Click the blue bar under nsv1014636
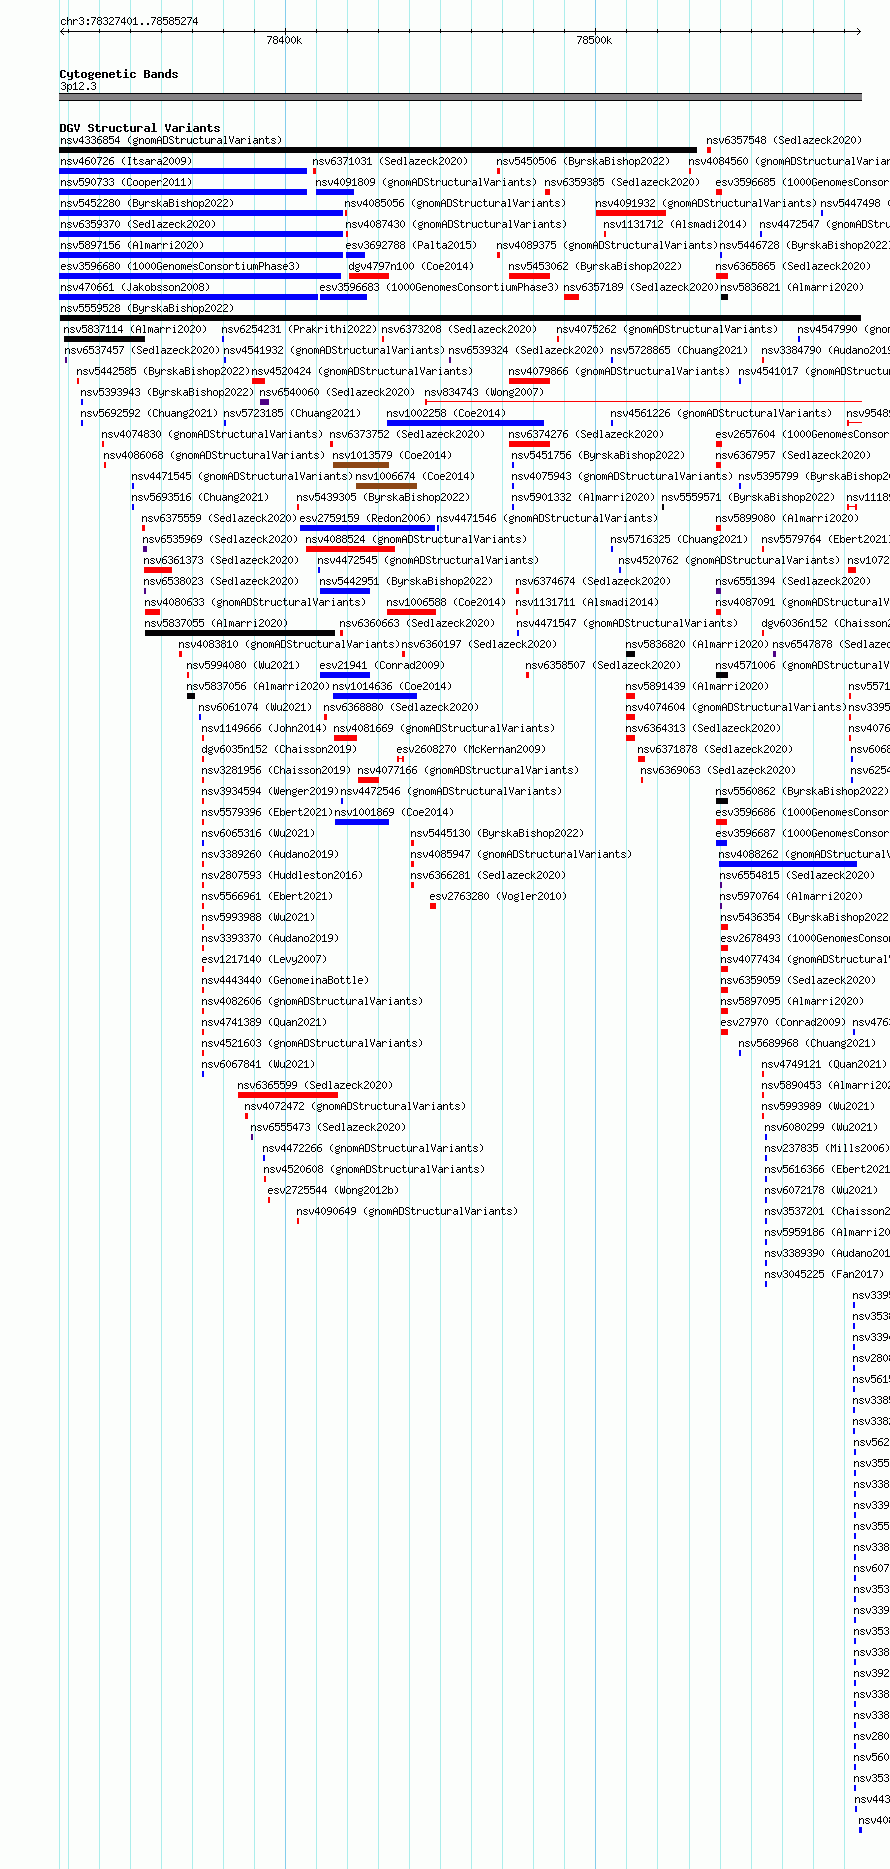The image size is (890, 1869). pyautogui.click(x=375, y=696)
